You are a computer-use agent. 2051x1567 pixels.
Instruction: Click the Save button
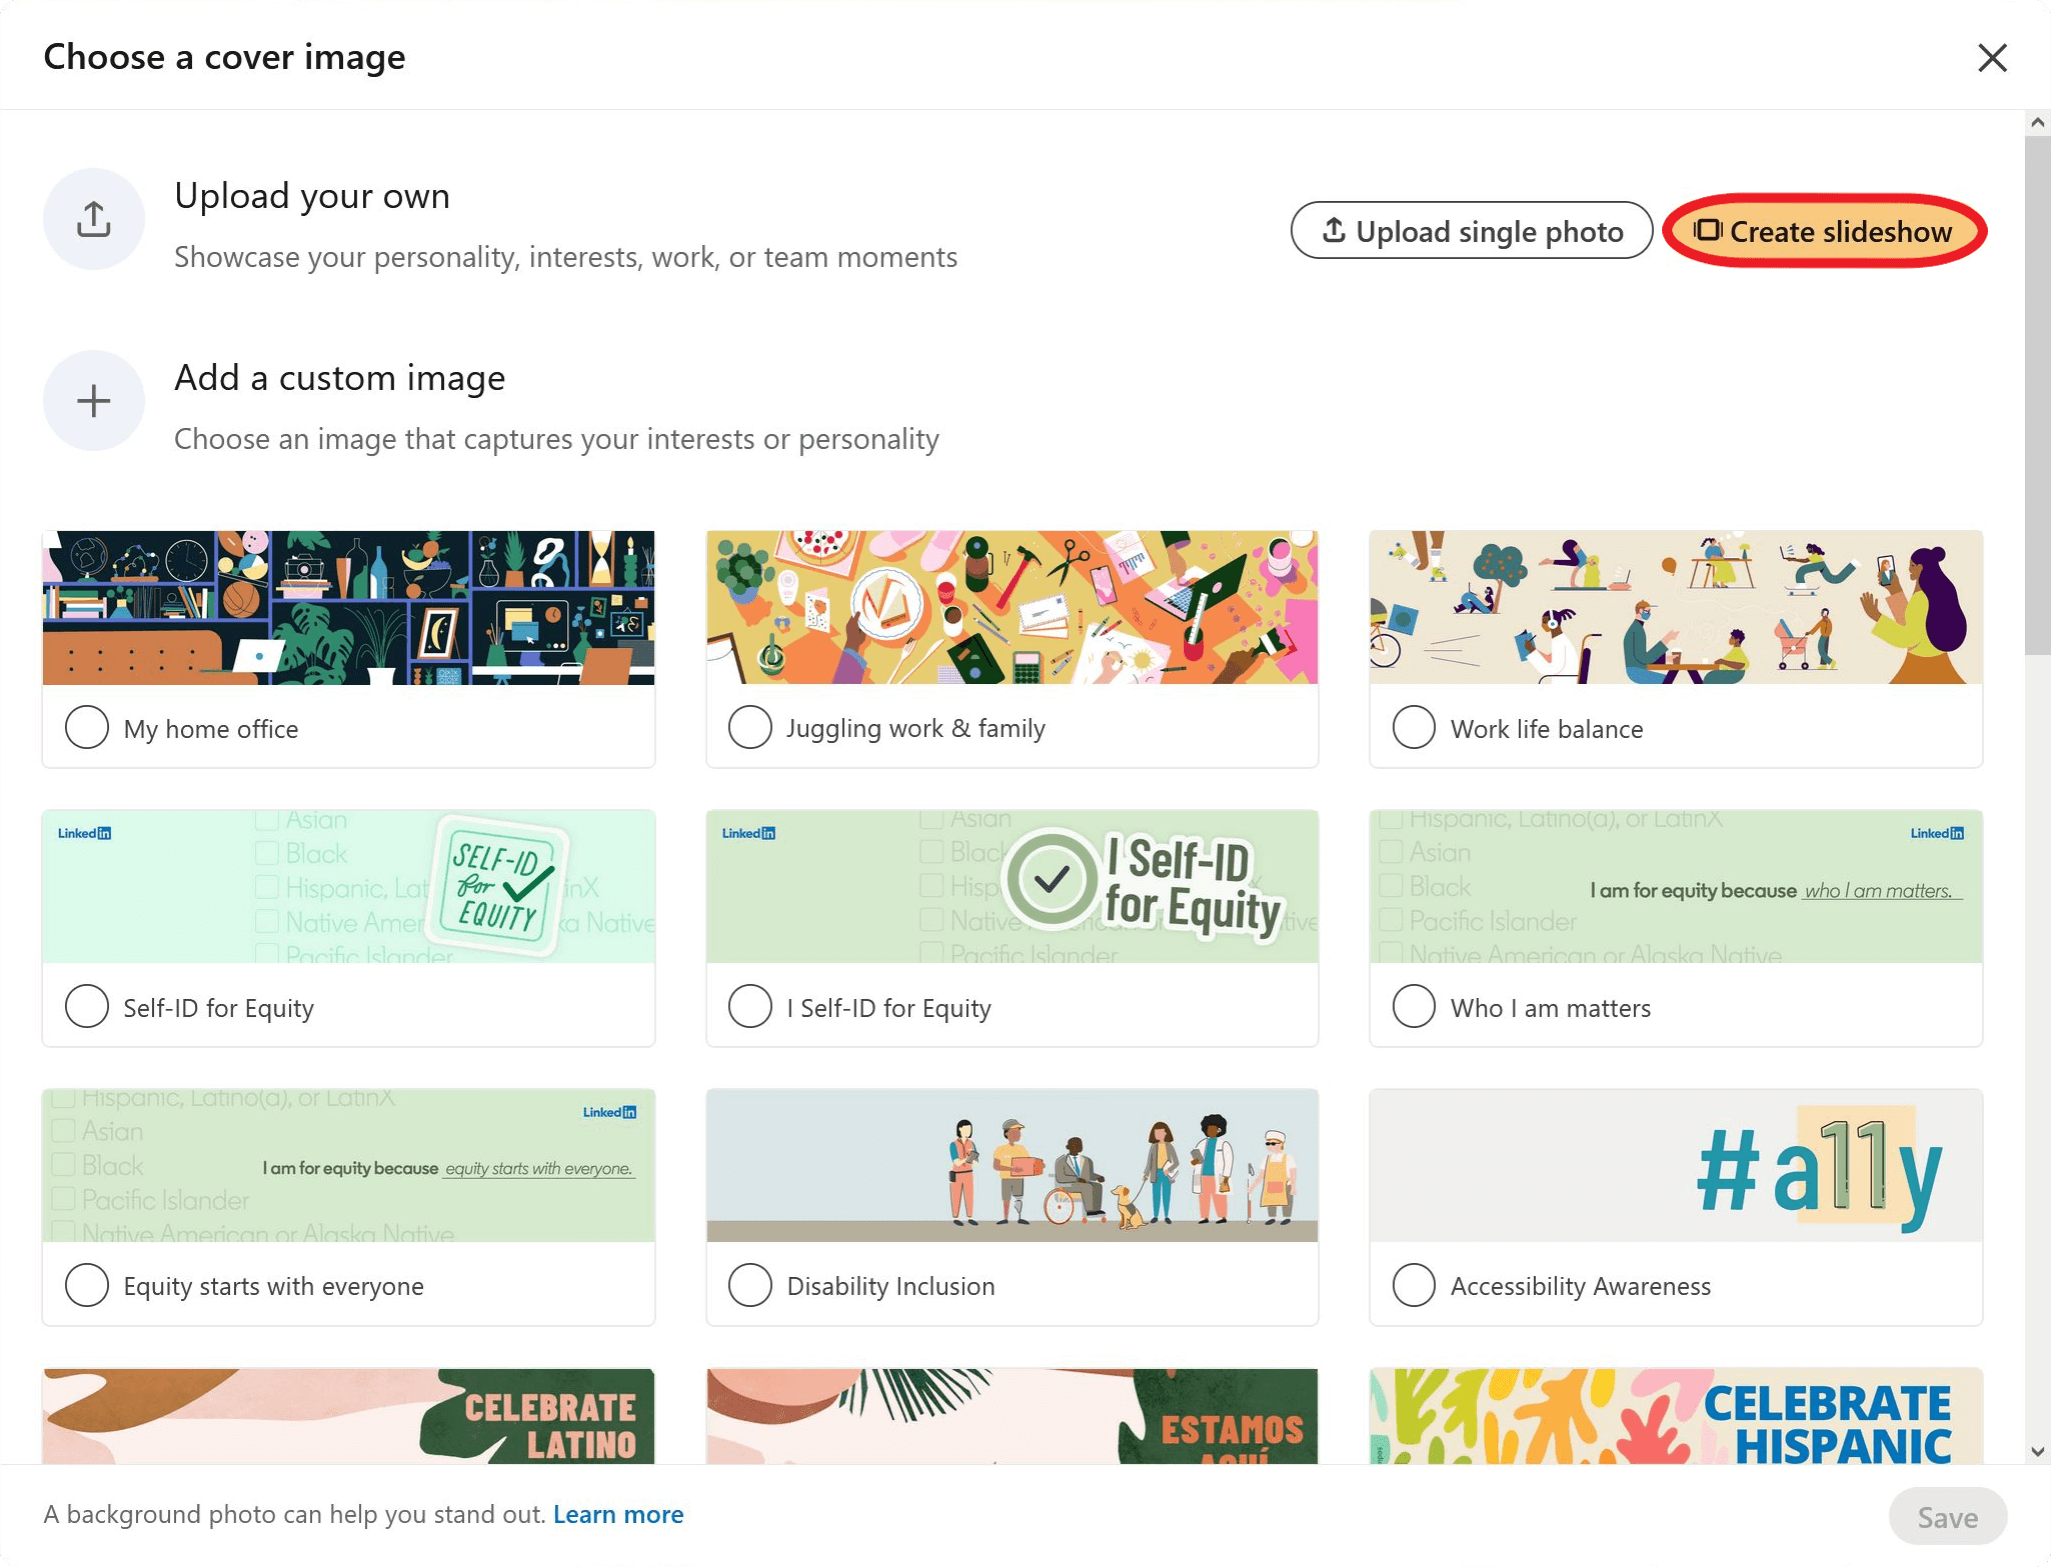1946,1515
